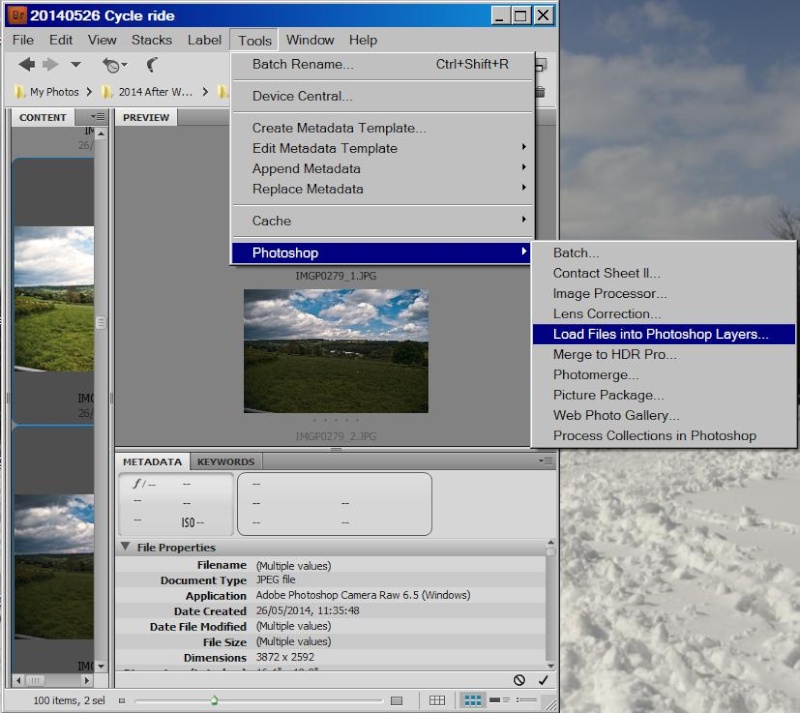This screenshot has height=713, width=800.
Task: Select the upper content strip thumbnail
Action: coord(54,299)
